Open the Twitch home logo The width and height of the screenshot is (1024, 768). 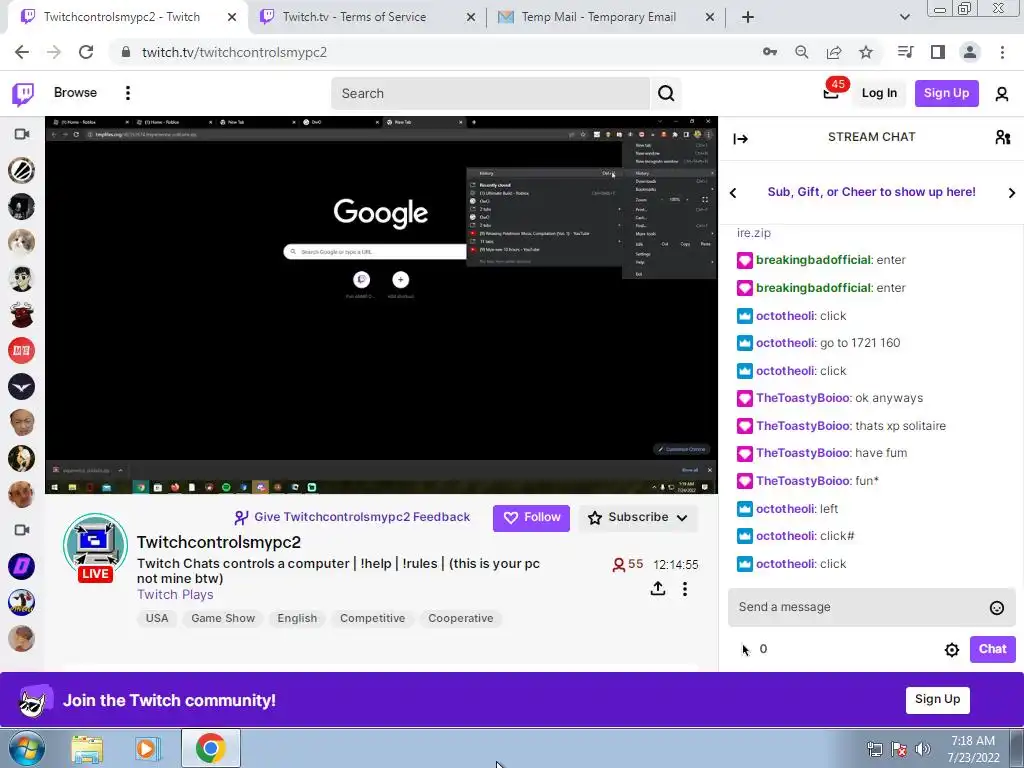point(24,93)
